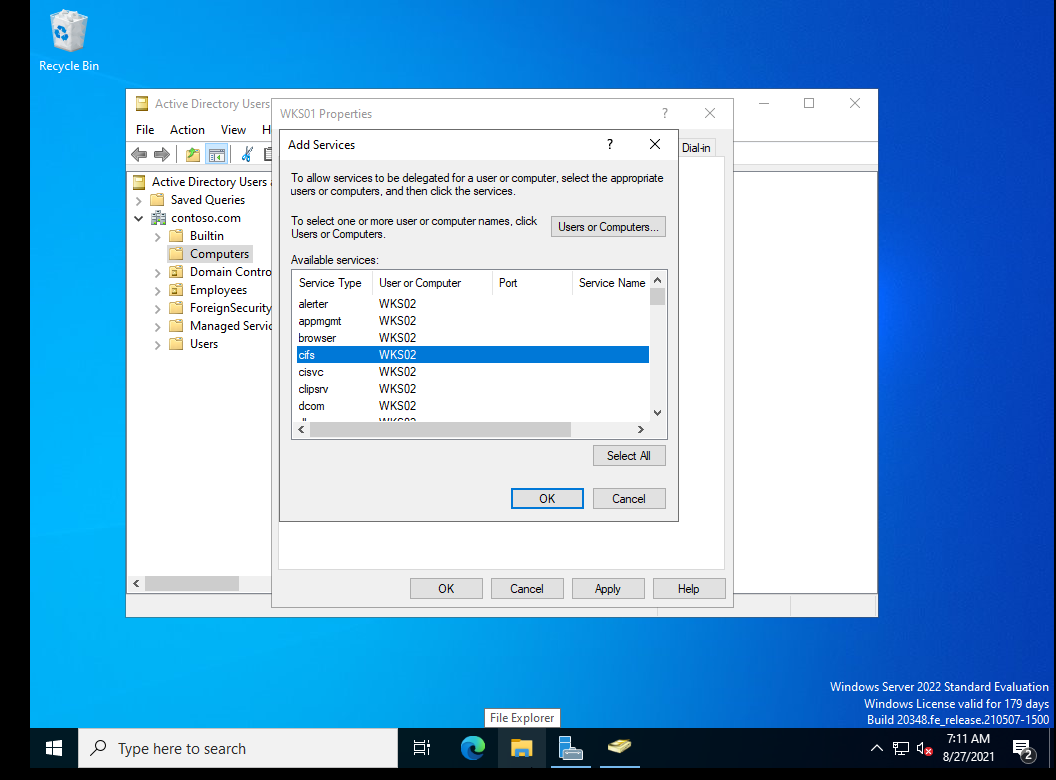Select Saved Queries in the console tree
The height and width of the screenshot is (780, 1056).
[x=207, y=200]
